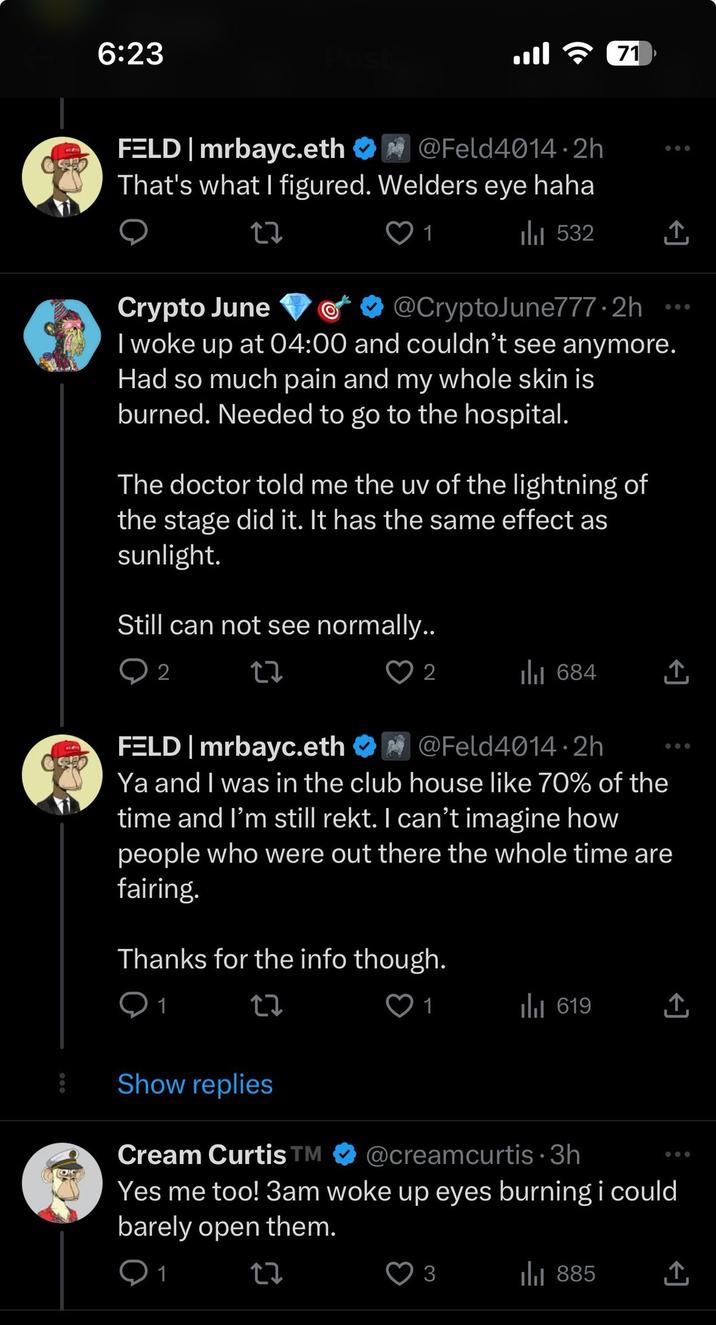Like Cream Curtis's tweet with 3 likes

[400, 1273]
